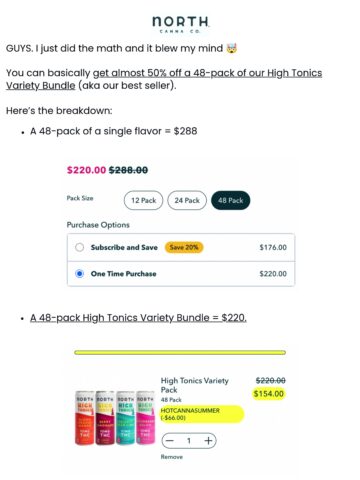360x480 pixels.
Task: Click the North Canna Co. logo
Action: click(180, 24)
